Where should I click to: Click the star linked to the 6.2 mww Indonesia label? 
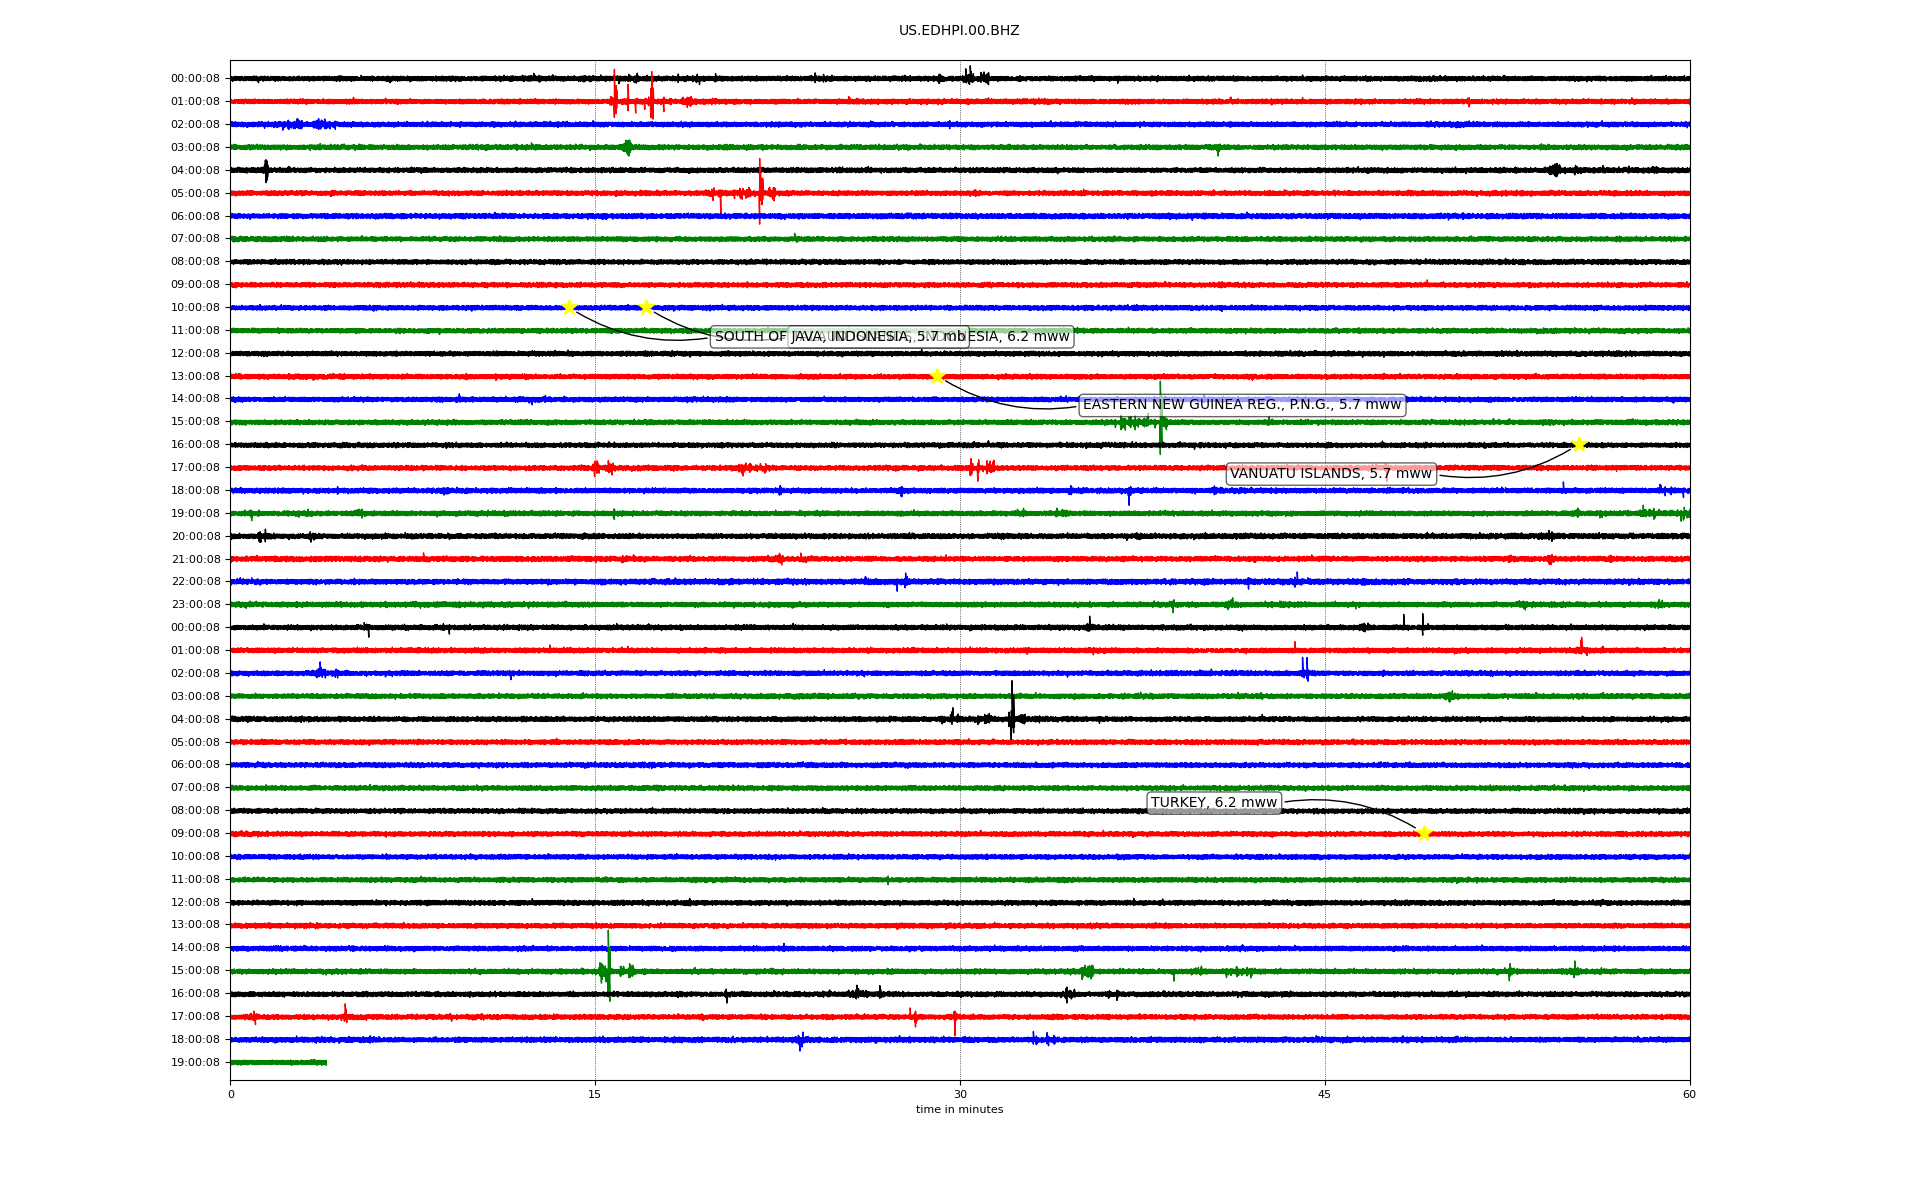click(x=646, y=307)
